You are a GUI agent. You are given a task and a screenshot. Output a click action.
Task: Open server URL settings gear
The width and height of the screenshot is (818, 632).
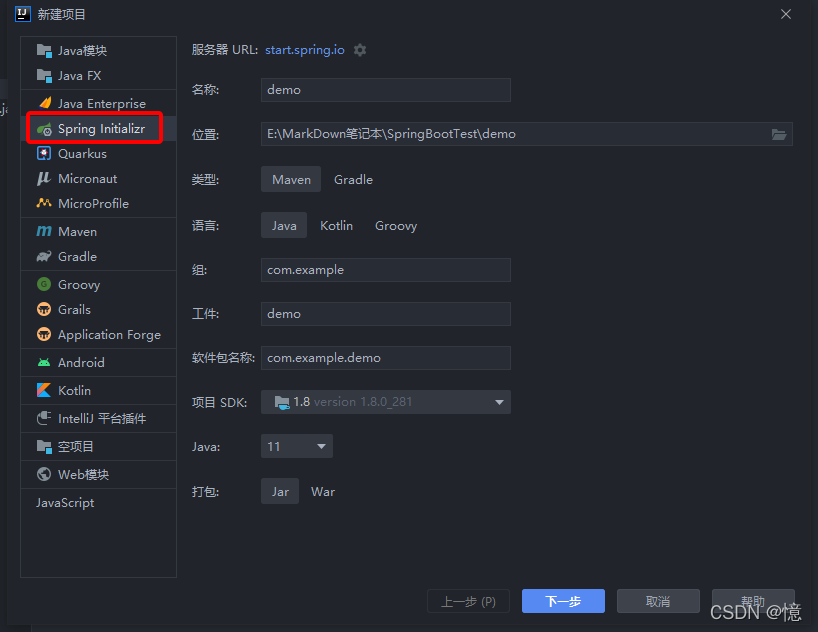[360, 50]
